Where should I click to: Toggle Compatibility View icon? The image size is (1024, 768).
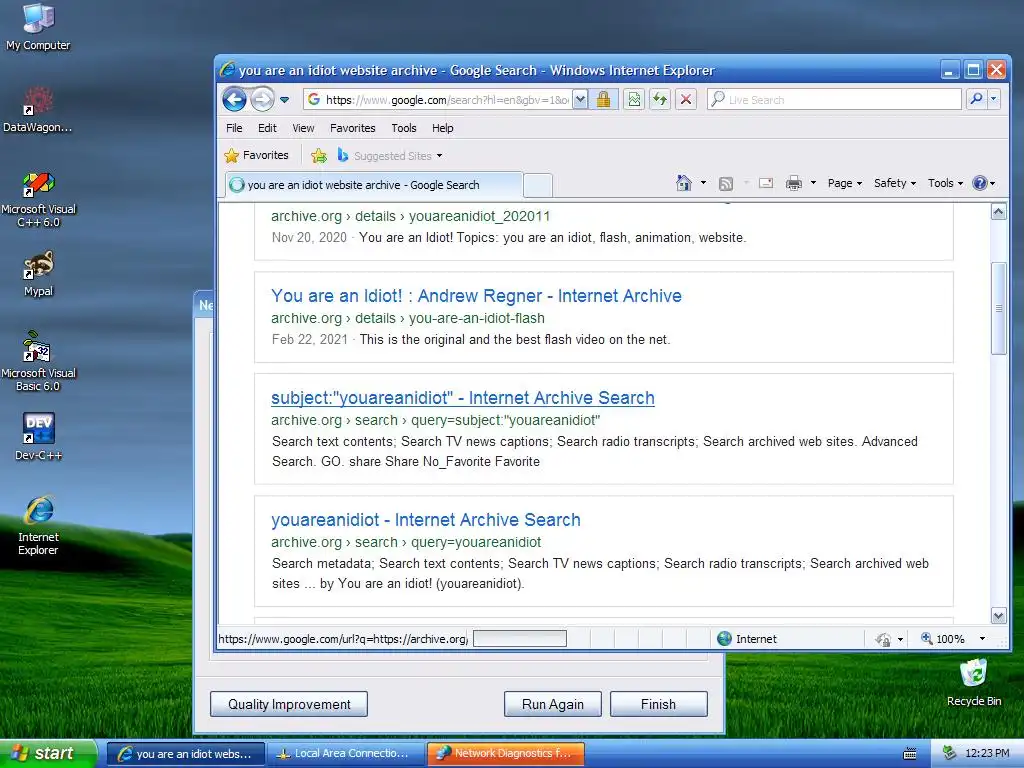633,99
